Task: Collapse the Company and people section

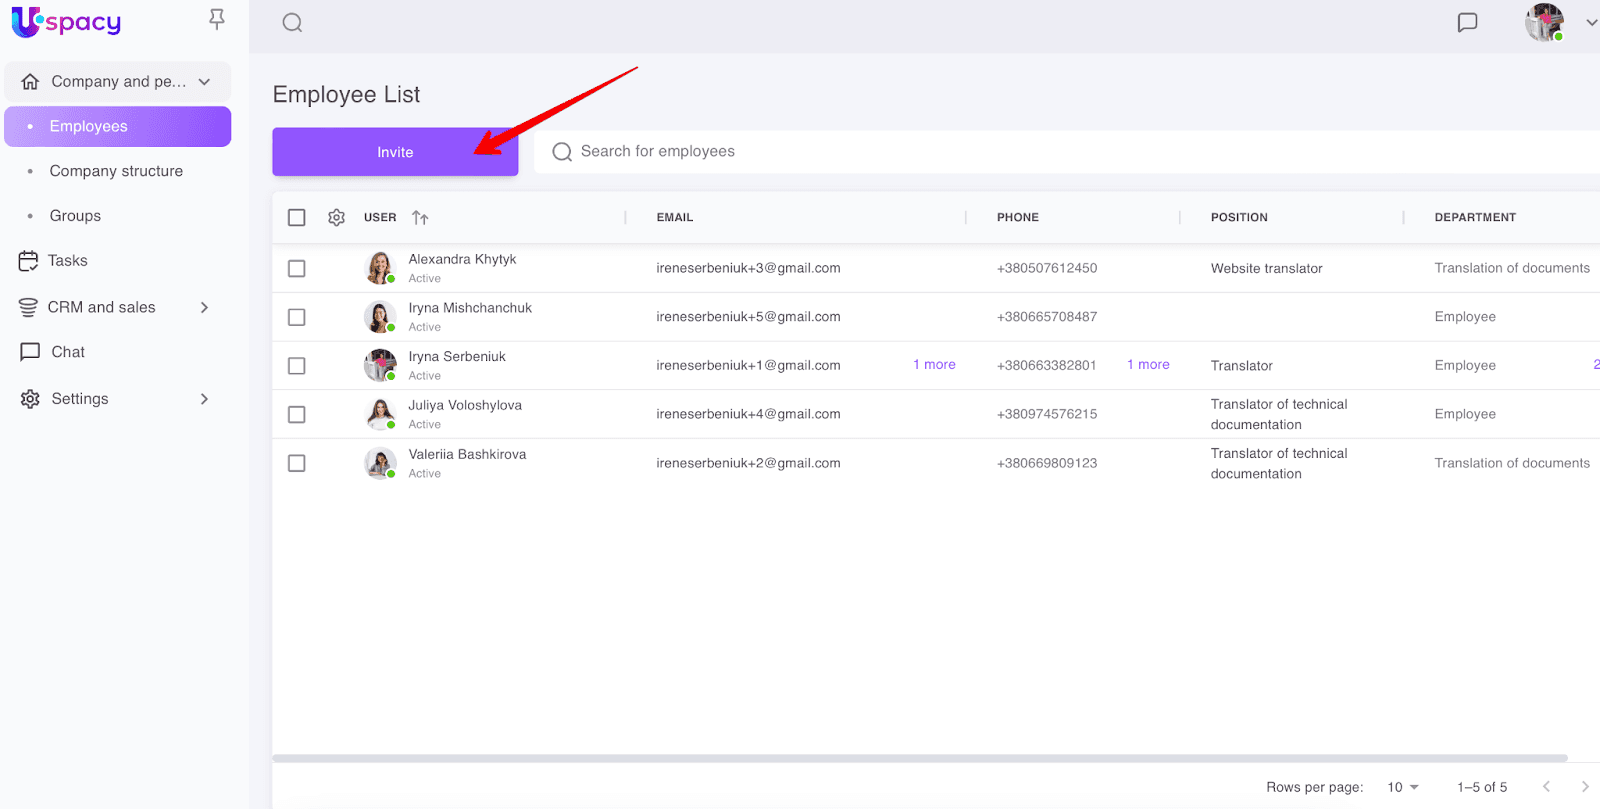Action: [x=204, y=82]
